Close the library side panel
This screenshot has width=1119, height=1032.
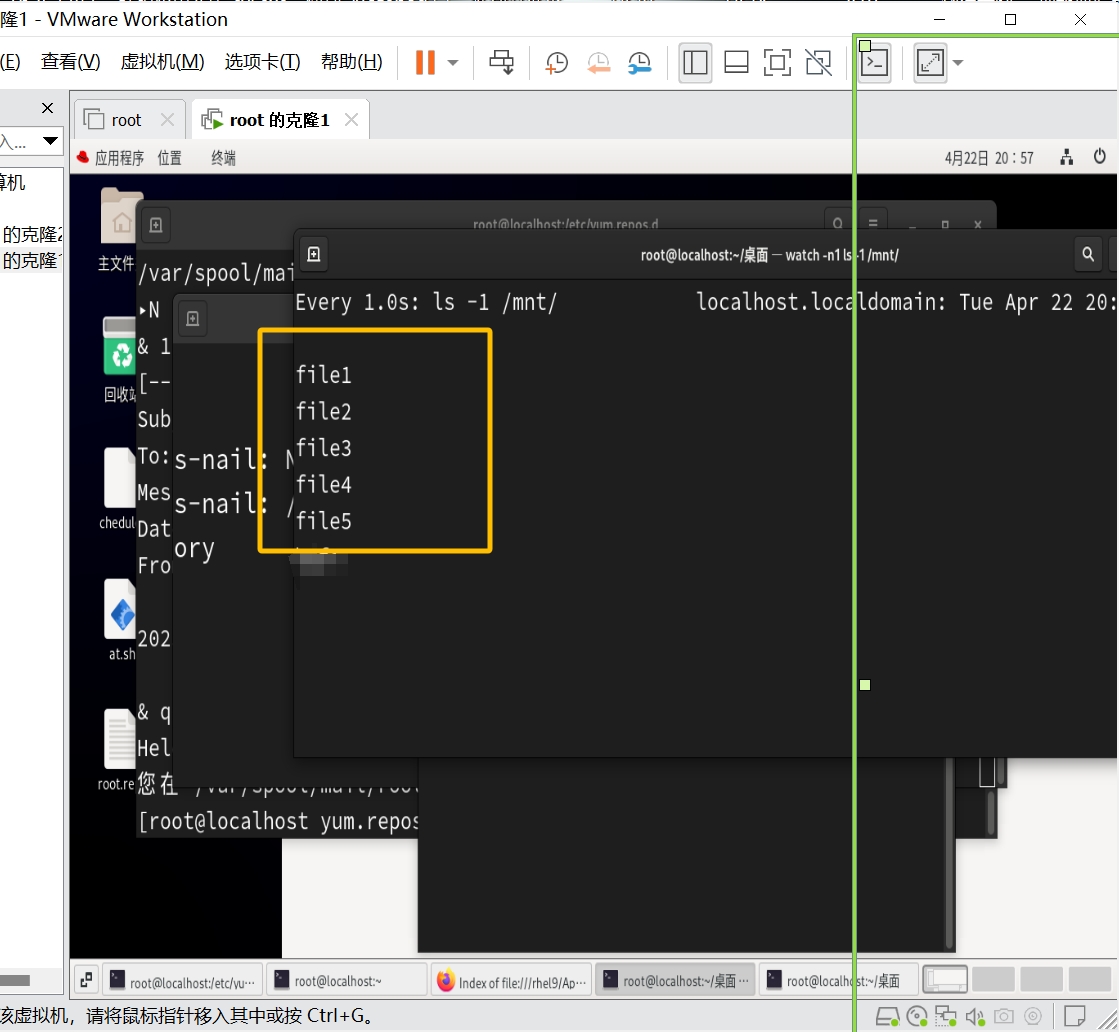47,108
